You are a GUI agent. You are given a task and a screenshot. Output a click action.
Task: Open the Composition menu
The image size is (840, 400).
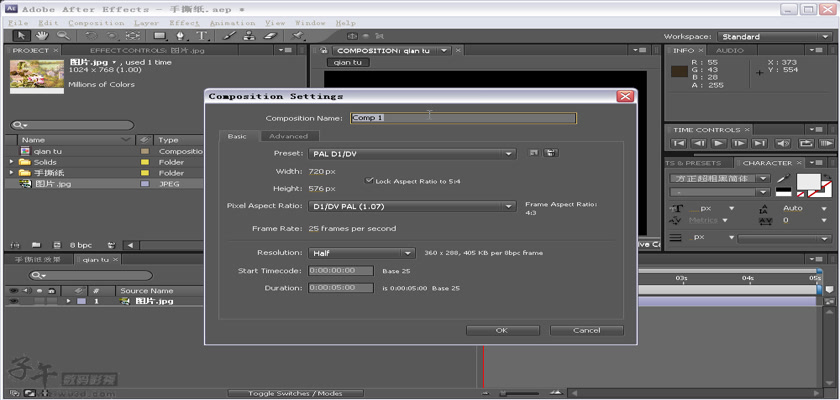pyautogui.click(x=96, y=23)
